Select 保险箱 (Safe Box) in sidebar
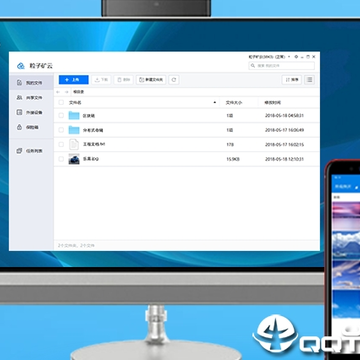The image size is (360, 360). click(x=31, y=127)
